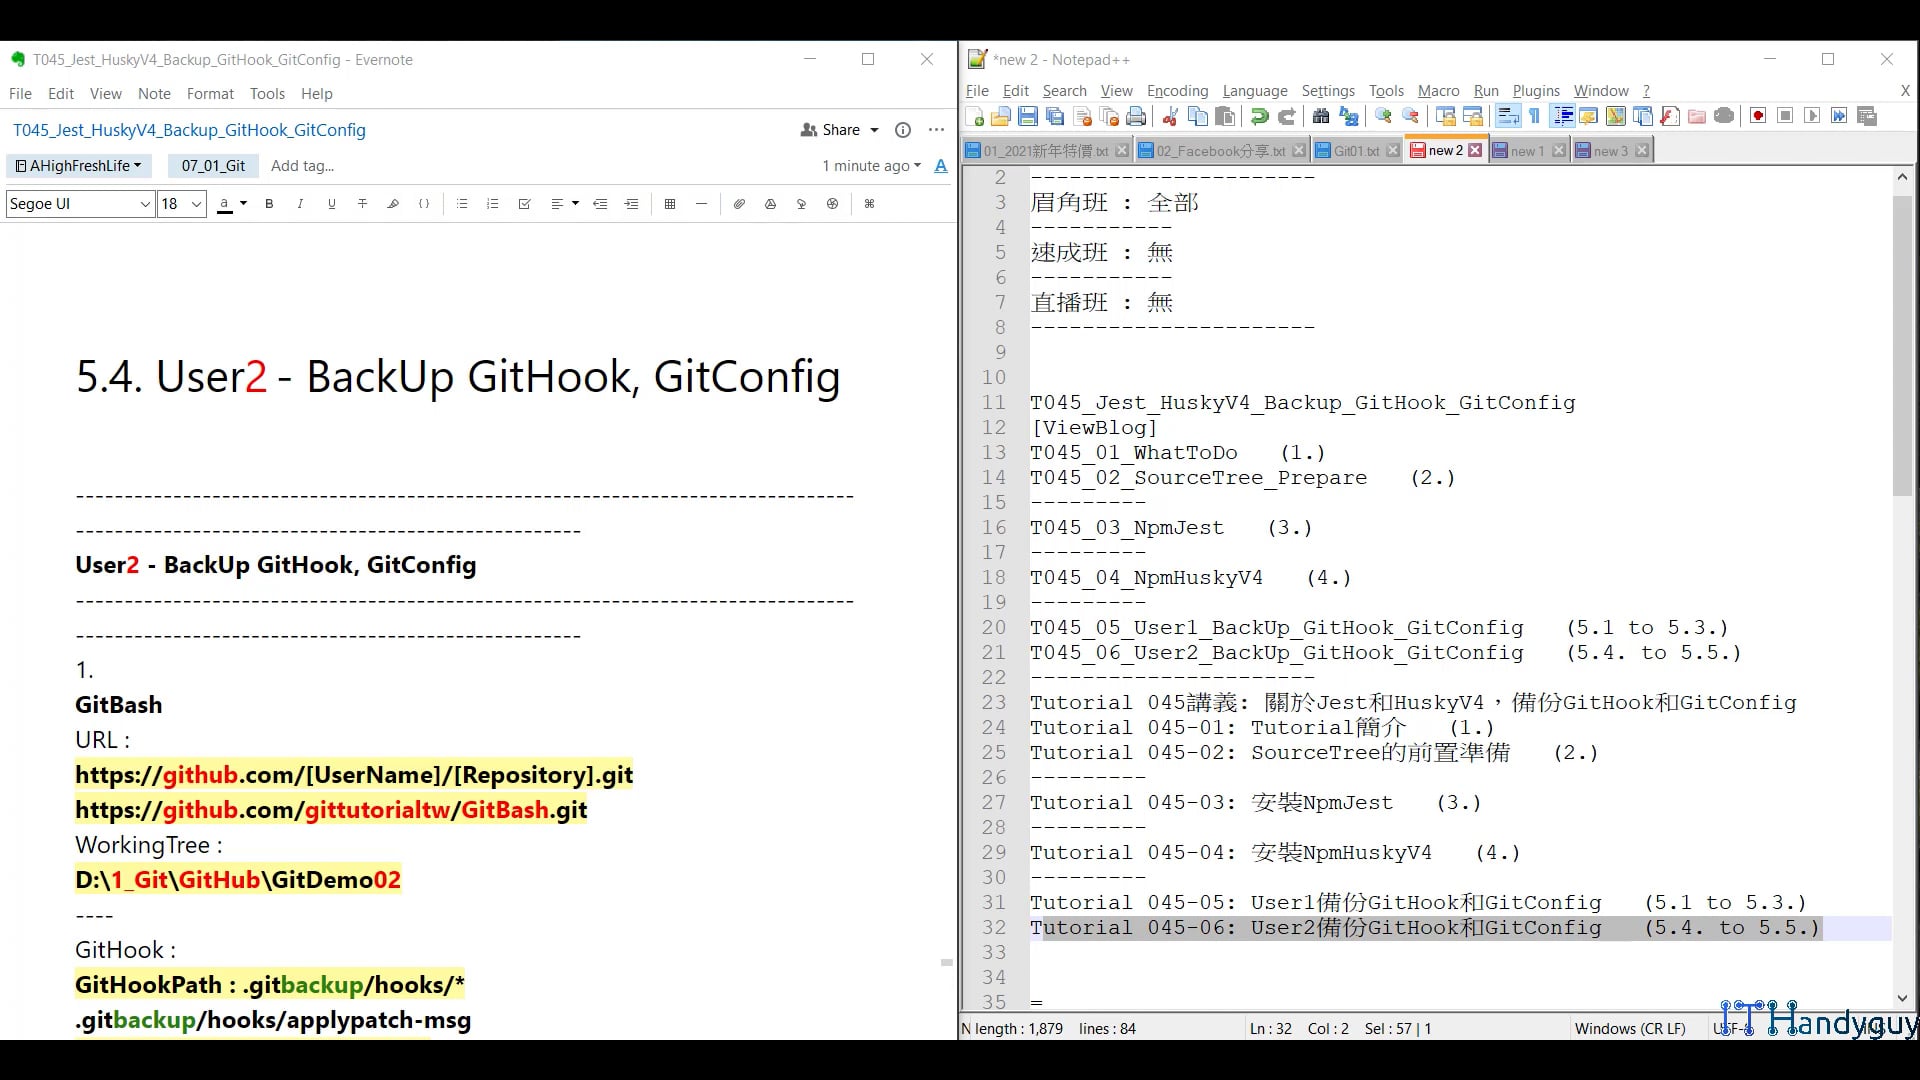Apply underline to the note text
The height and width of the screenshot is (1080, 1920).
point(332,204)
